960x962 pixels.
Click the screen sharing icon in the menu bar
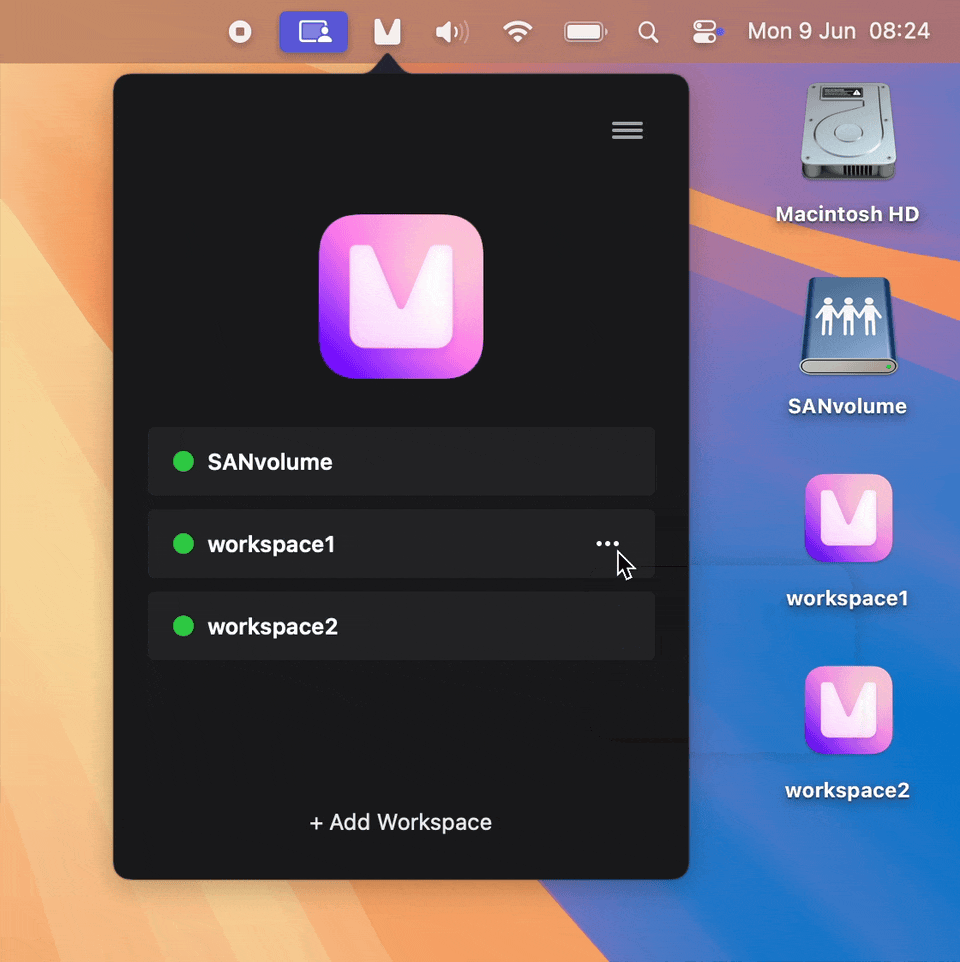click(314, 31)
